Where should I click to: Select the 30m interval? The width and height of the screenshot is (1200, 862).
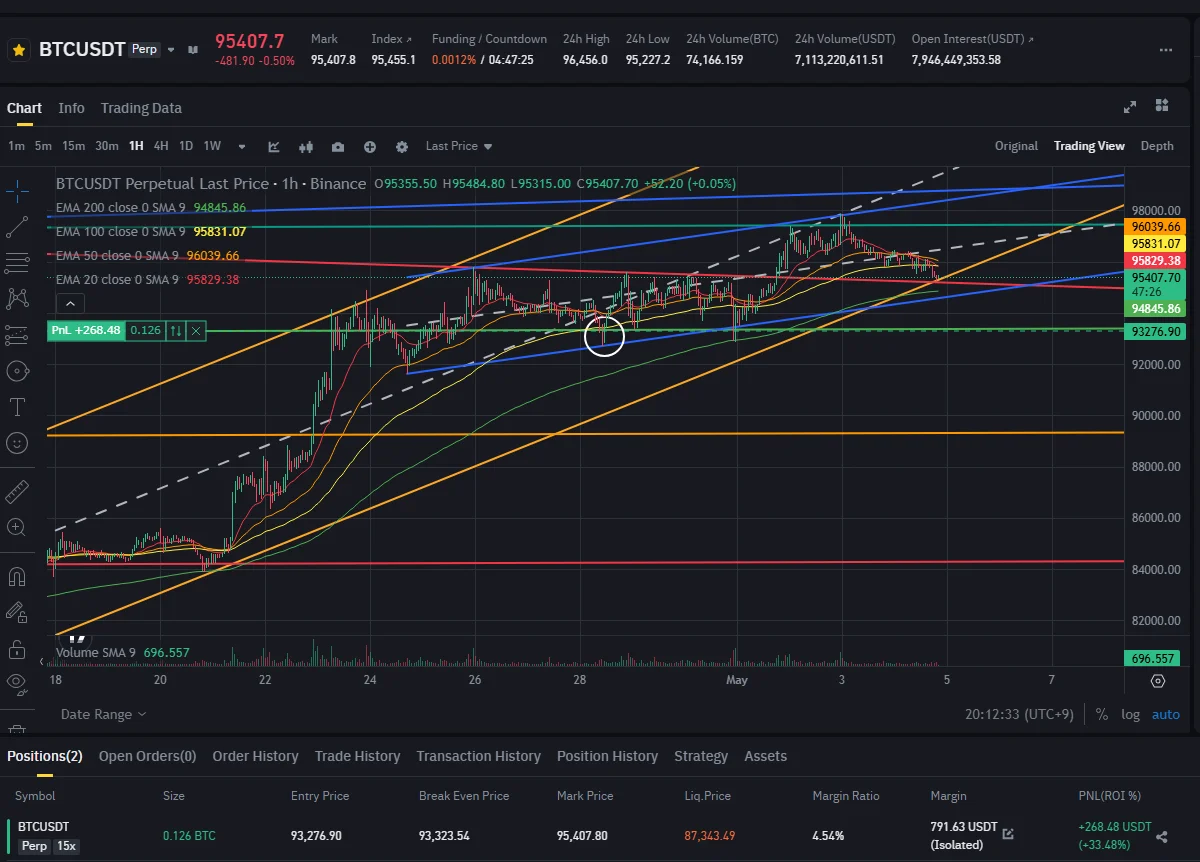[x=106, y=146]
